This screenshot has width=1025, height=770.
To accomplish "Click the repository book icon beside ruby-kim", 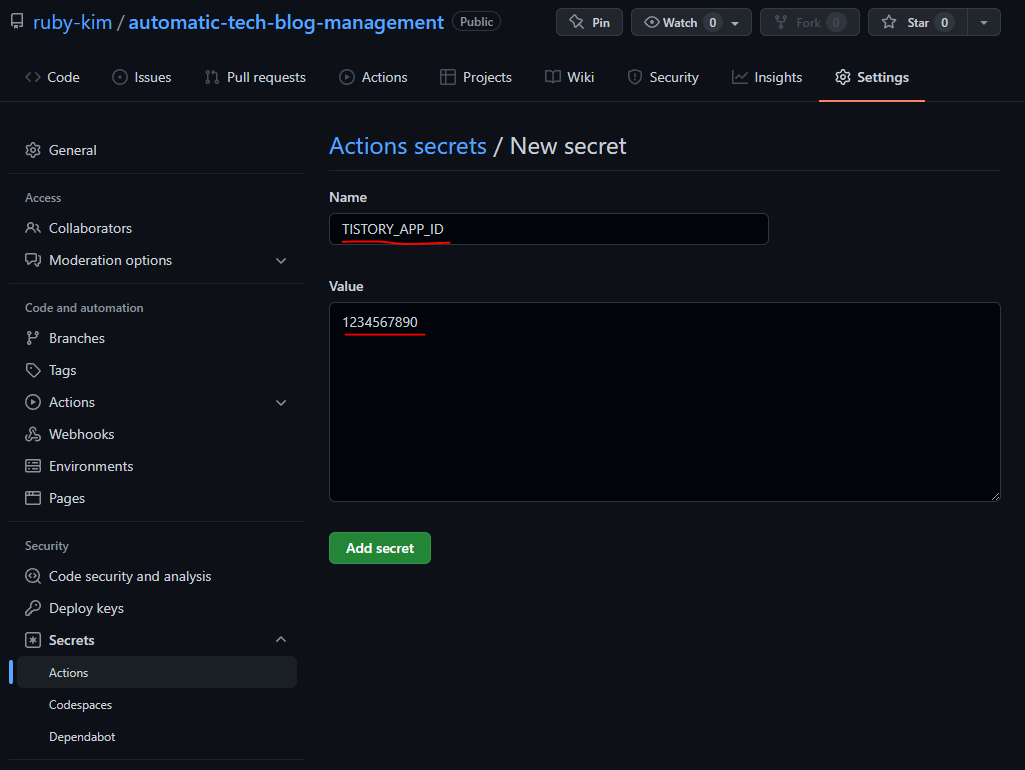I will [x=17, y=22].
